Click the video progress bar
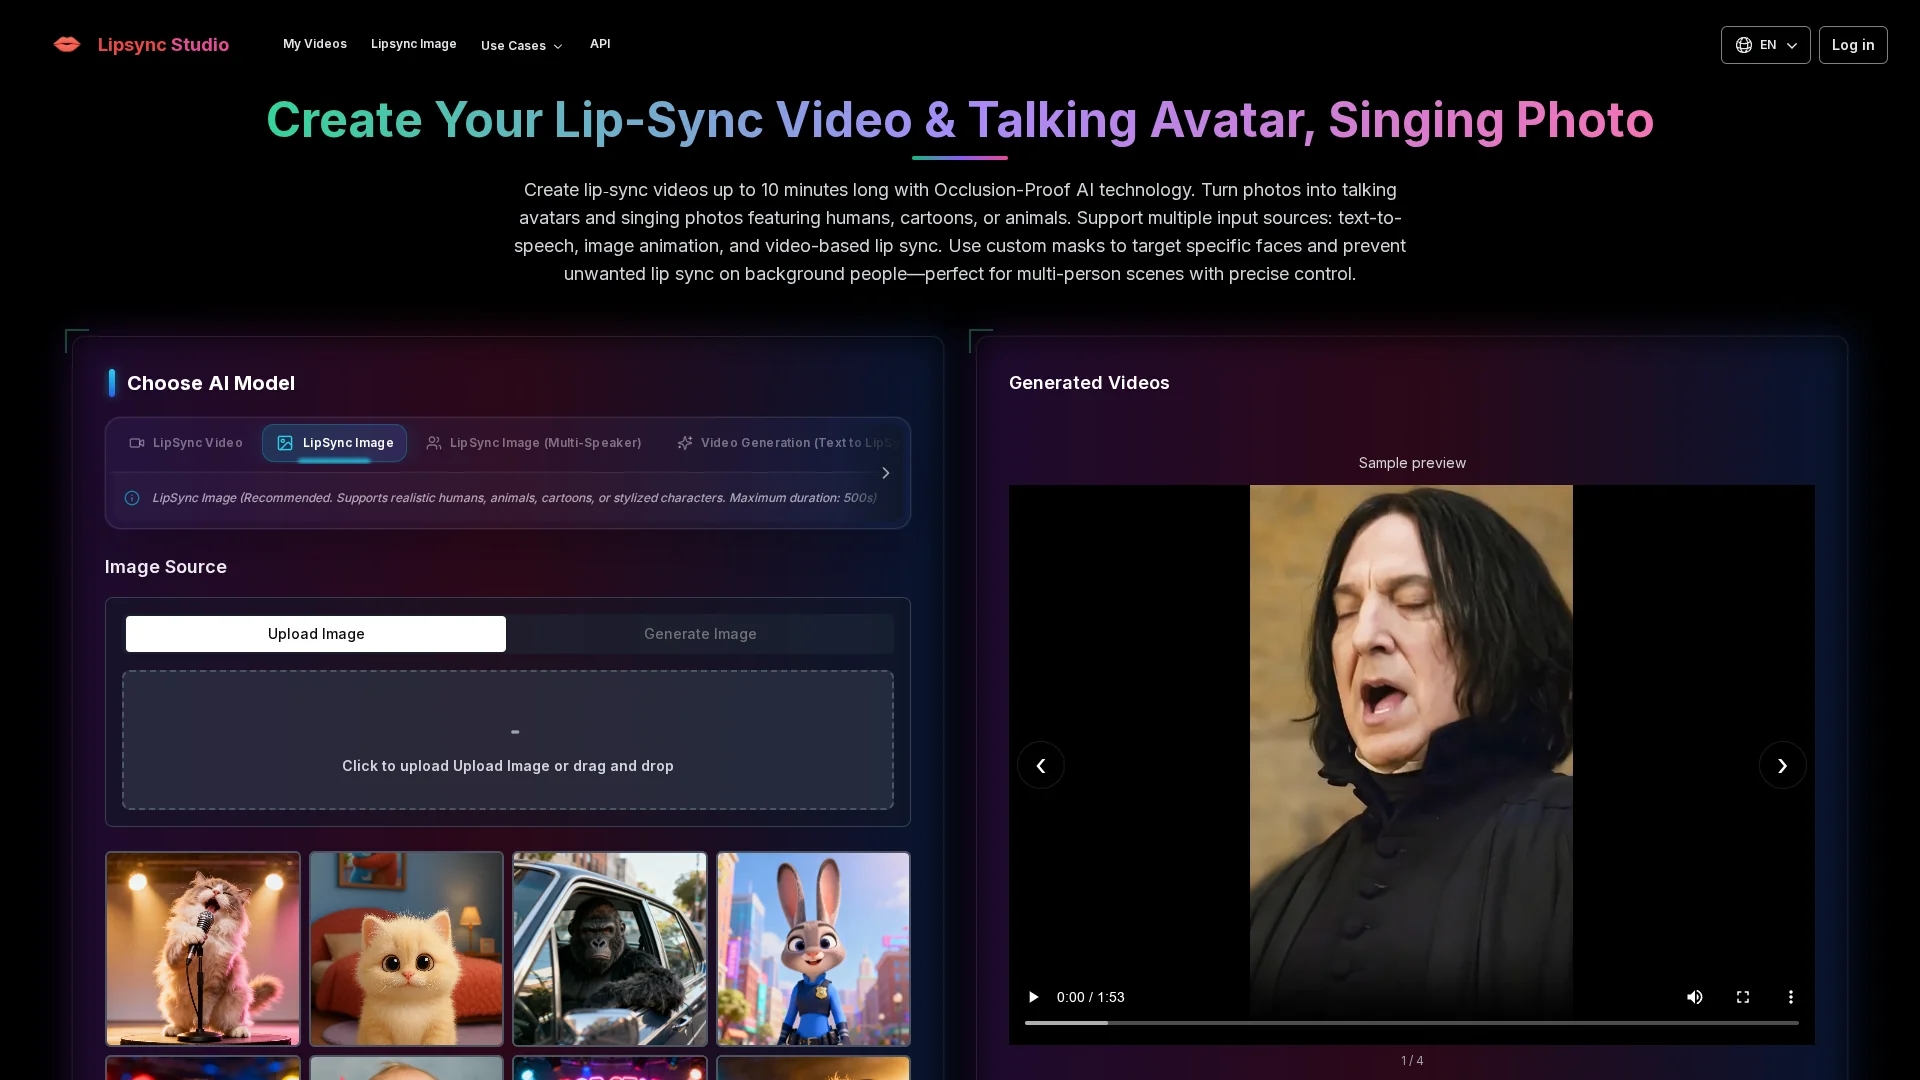The image size is (1920, 1080). click(1412, 1023)
